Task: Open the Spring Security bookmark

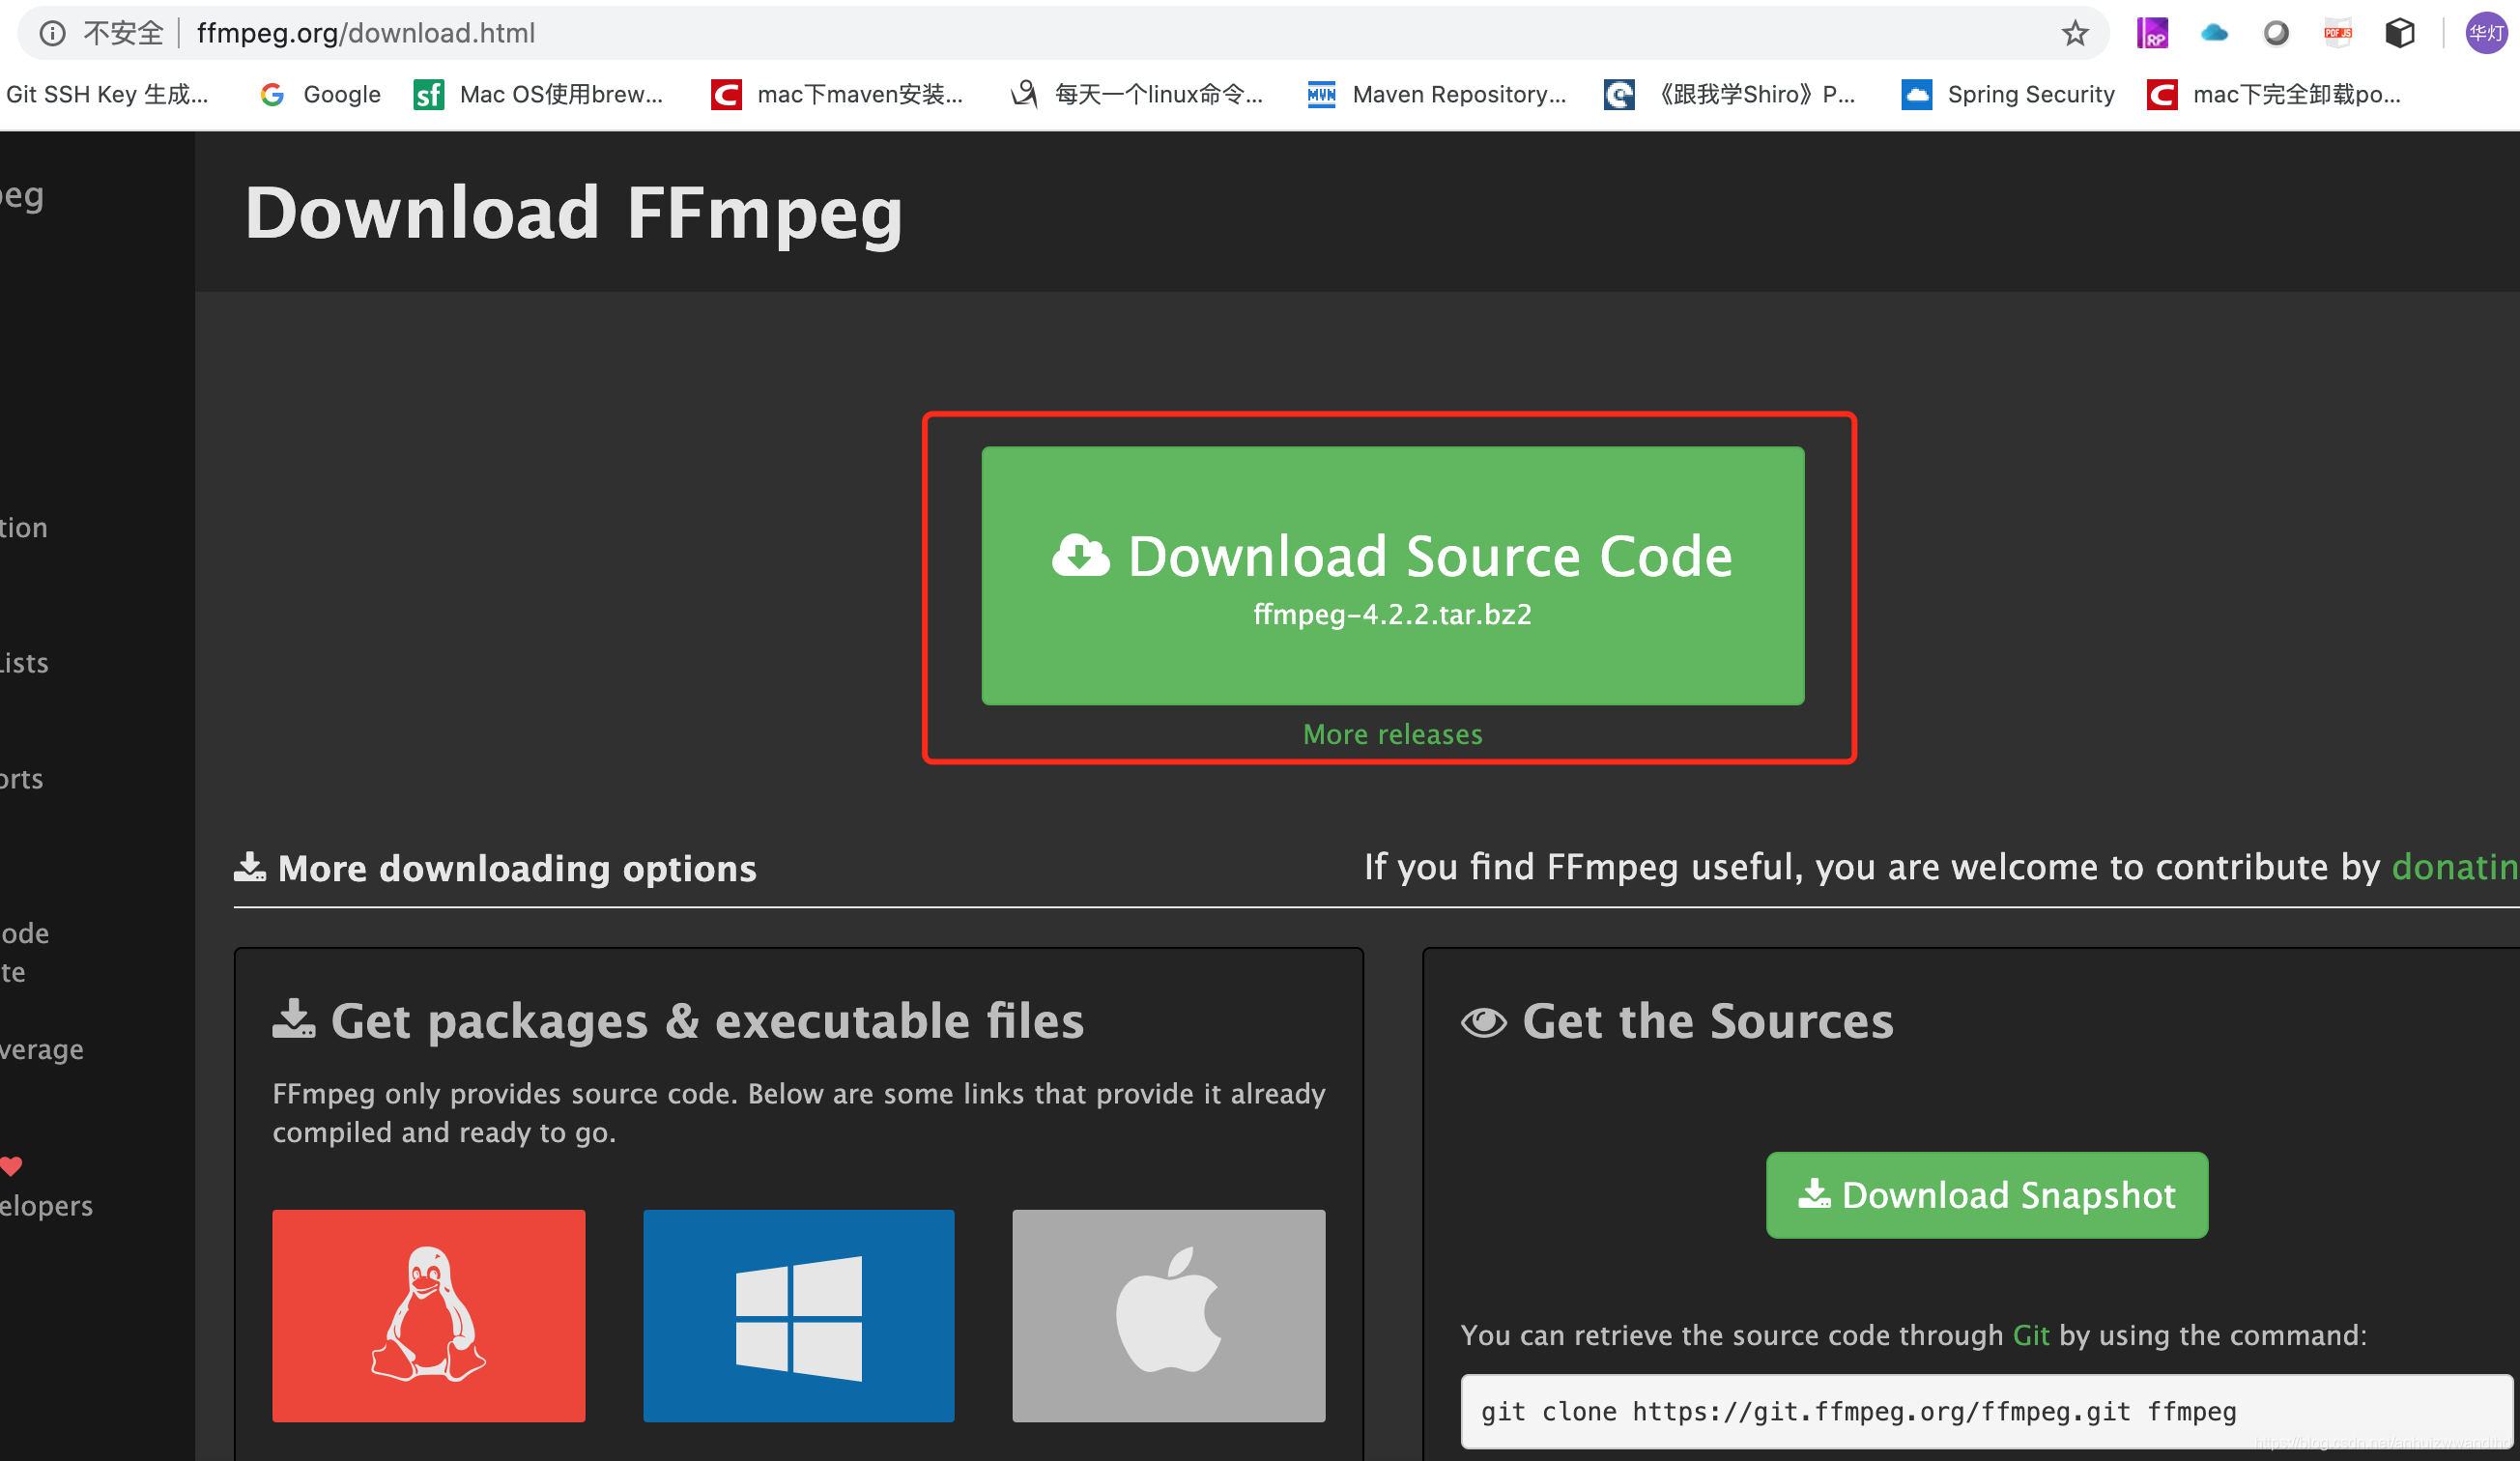Action: (2008, 94)
